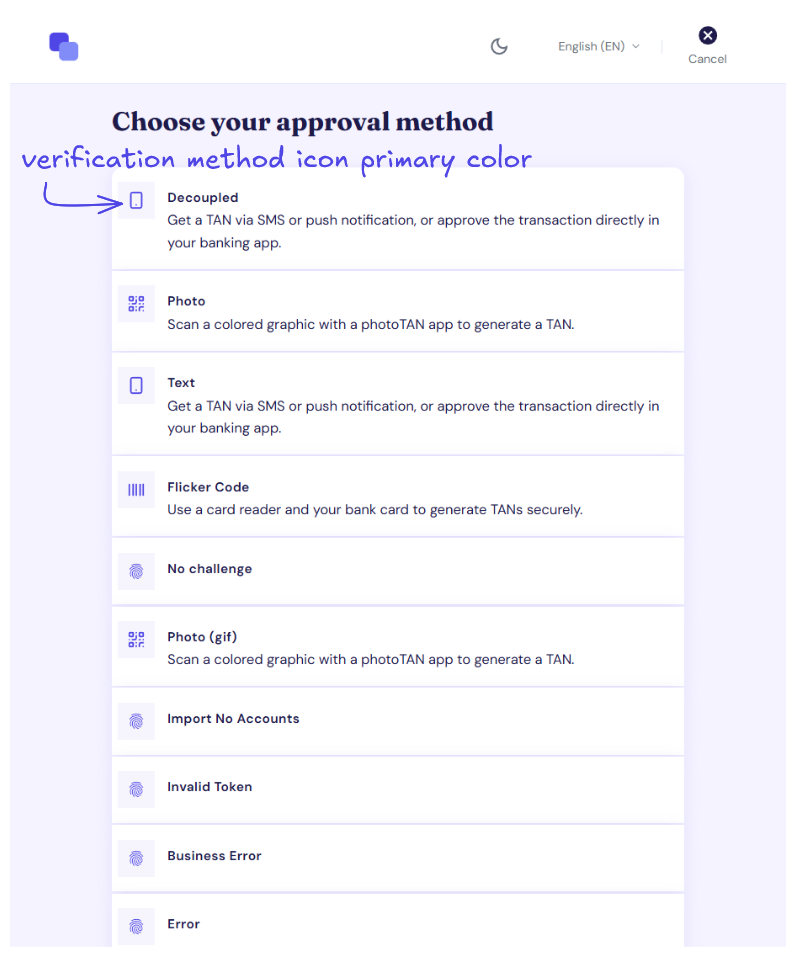The image size is (796, 956).
Task: Select the No challenge option
Action: (x=397, y=571)
